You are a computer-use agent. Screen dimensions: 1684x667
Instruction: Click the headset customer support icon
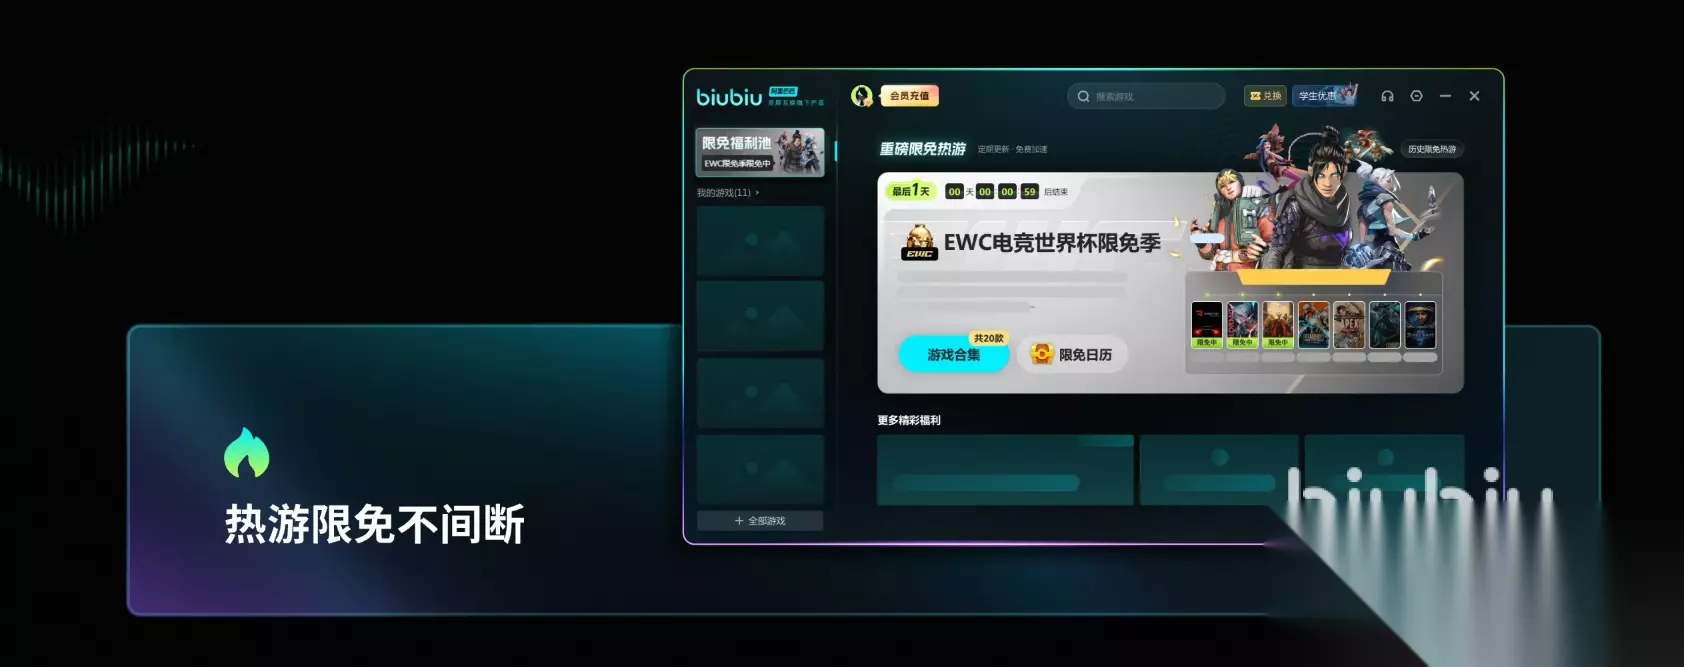1387,96
